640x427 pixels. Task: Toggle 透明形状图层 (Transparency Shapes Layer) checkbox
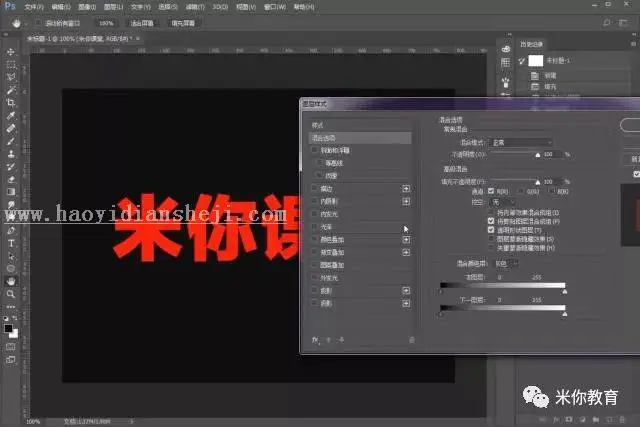coord(491,230)
